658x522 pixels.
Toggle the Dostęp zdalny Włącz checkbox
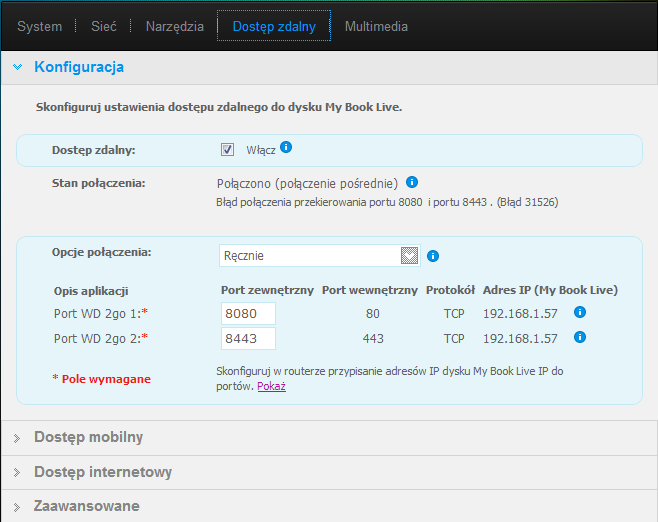(x=227, y=149)
